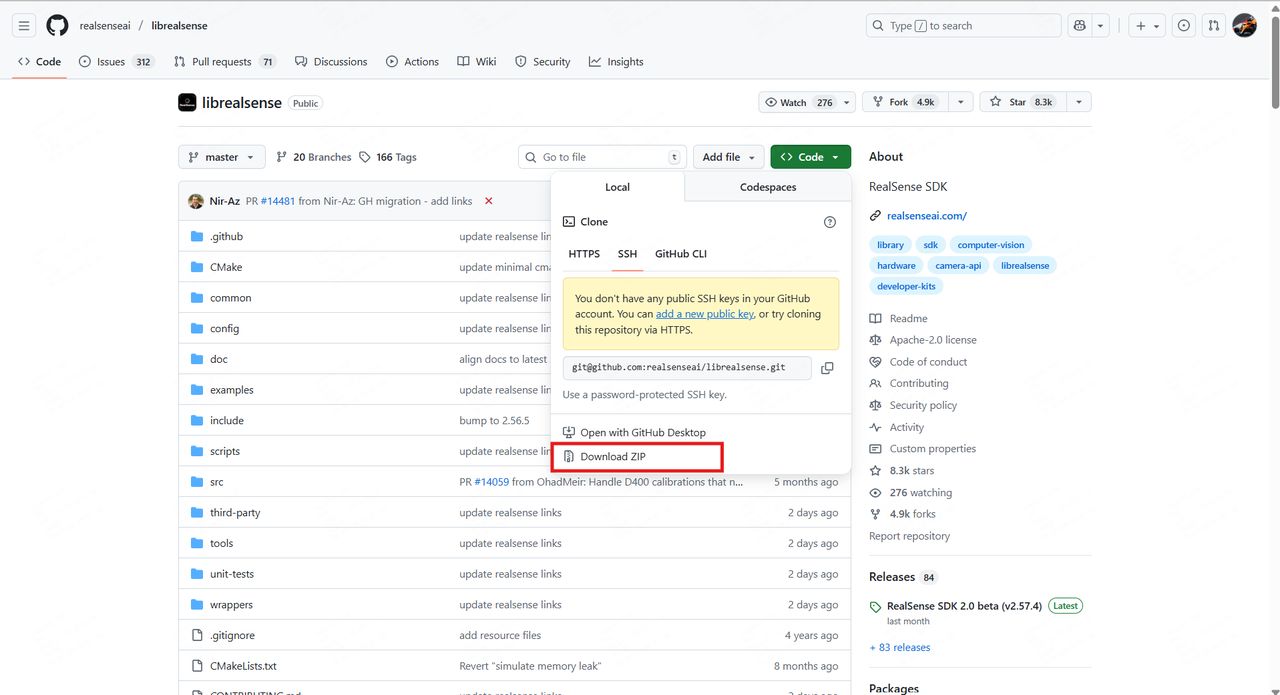Toggle the green Code dropdown button
Screen dimensions: 1280x695
click(x=811, y=157)
